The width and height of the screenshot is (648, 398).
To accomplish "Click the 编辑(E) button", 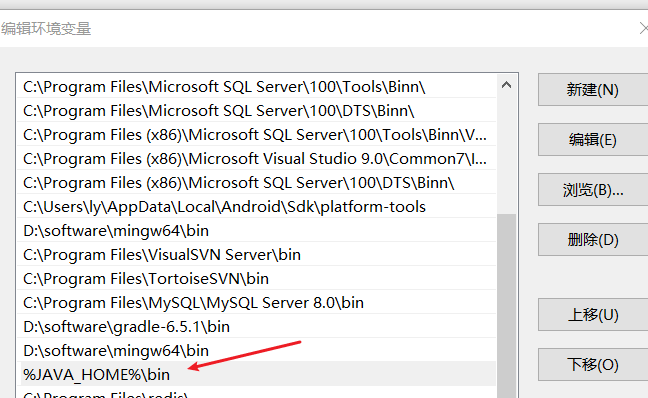I will click(593, 140).
